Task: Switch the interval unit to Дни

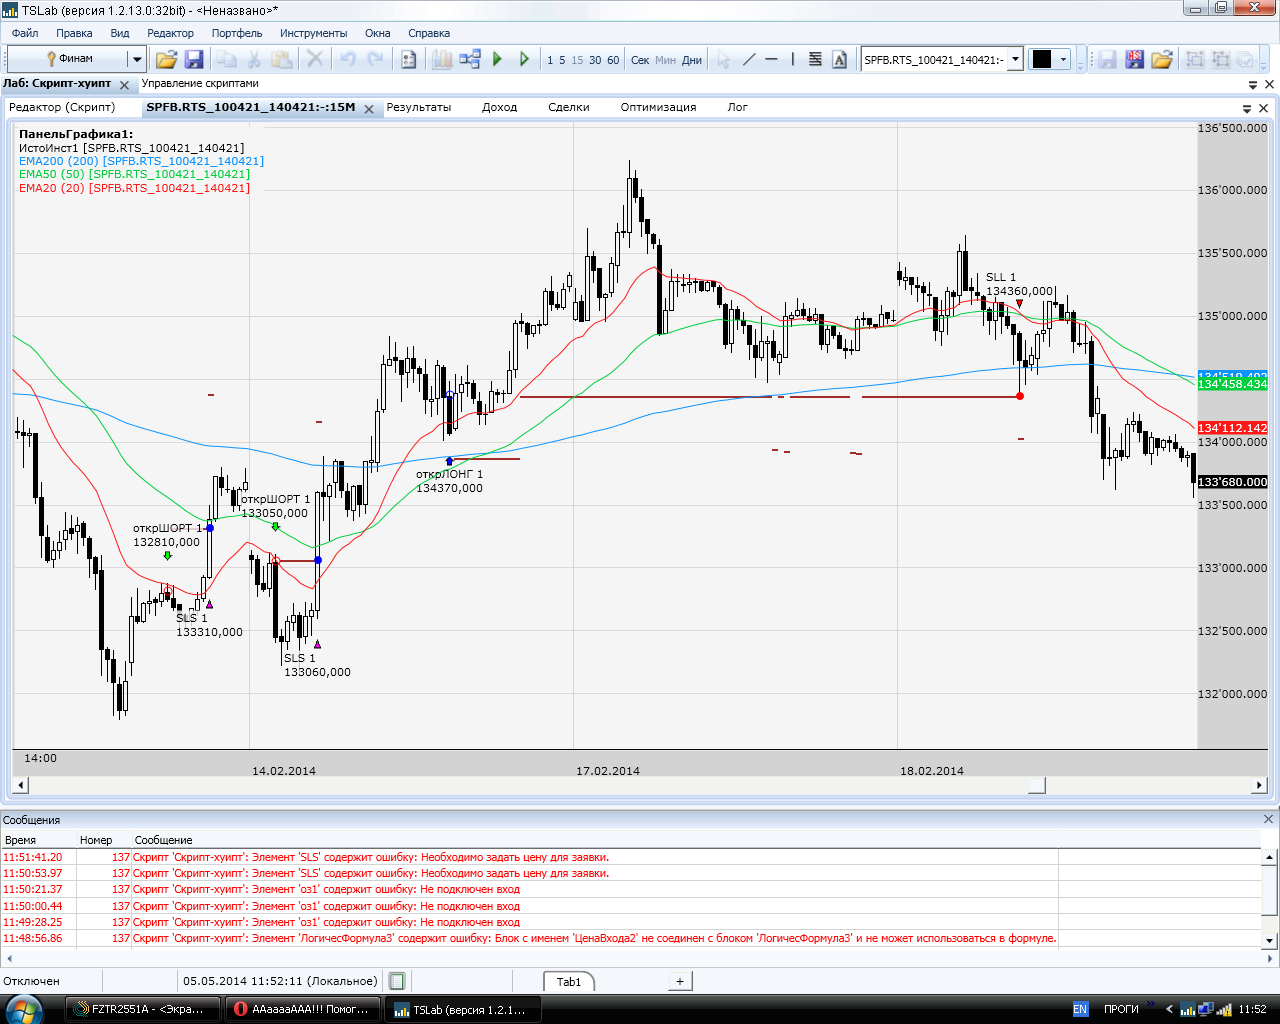Action: point(692,60)
